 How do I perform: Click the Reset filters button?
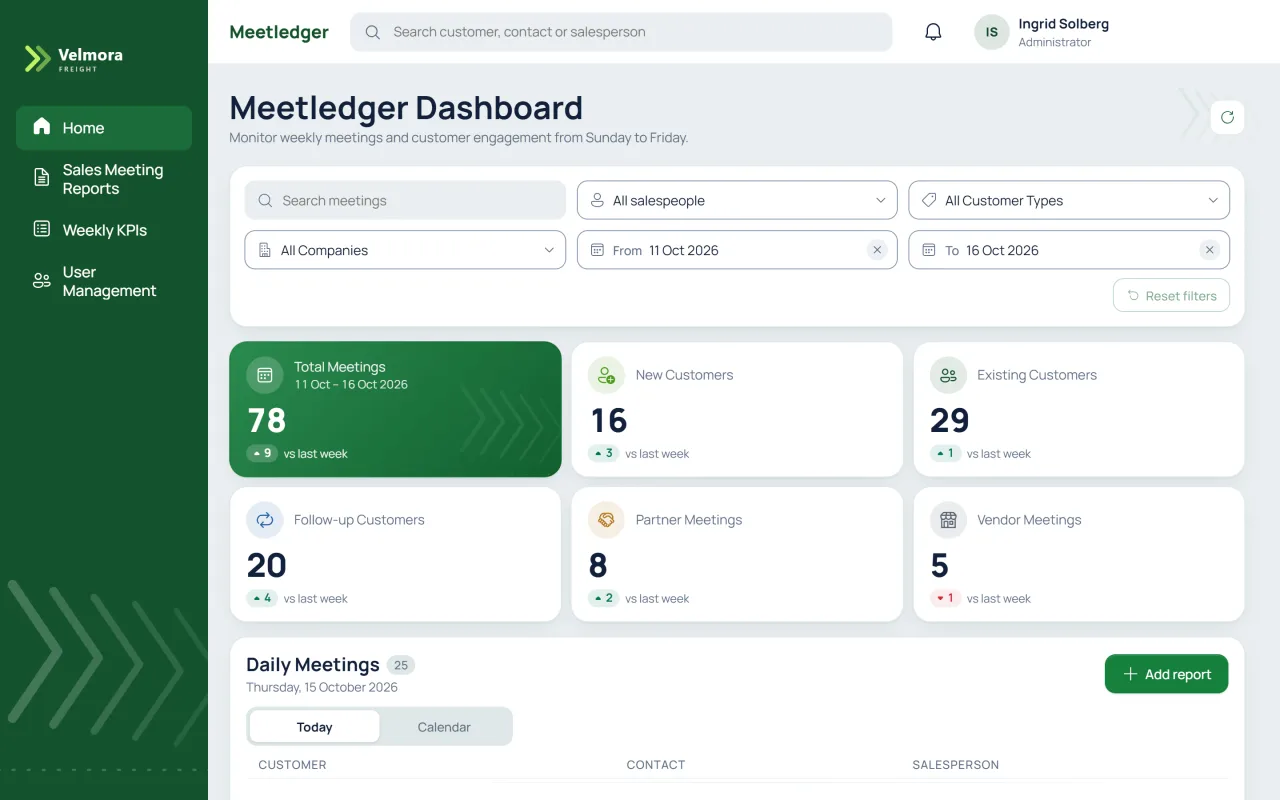1171,296
